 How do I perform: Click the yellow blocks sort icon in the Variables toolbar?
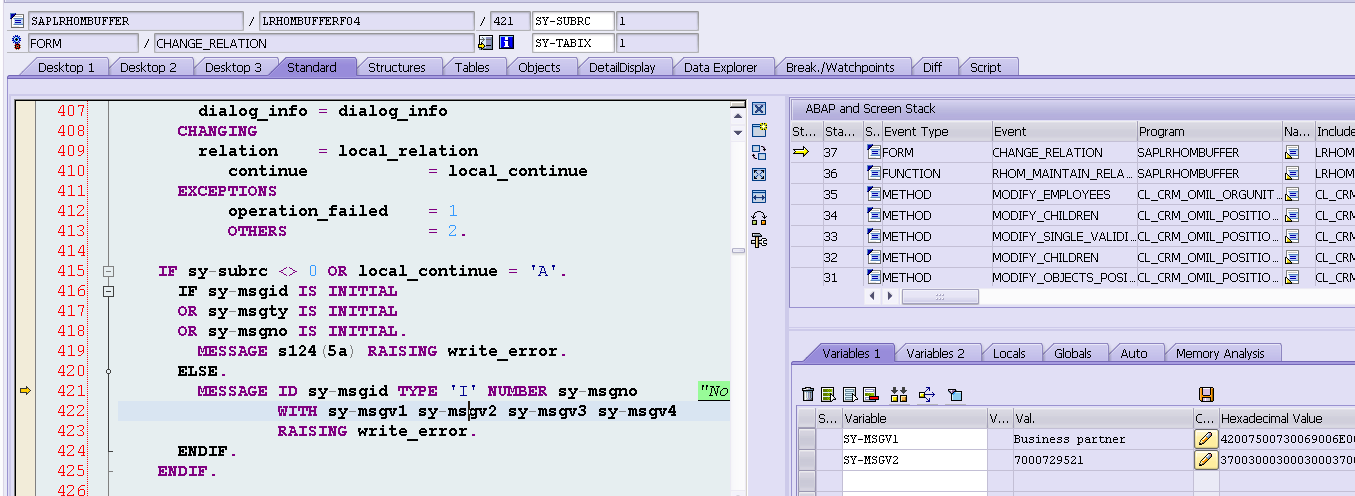pyautogui.click(x=899, y=395)
